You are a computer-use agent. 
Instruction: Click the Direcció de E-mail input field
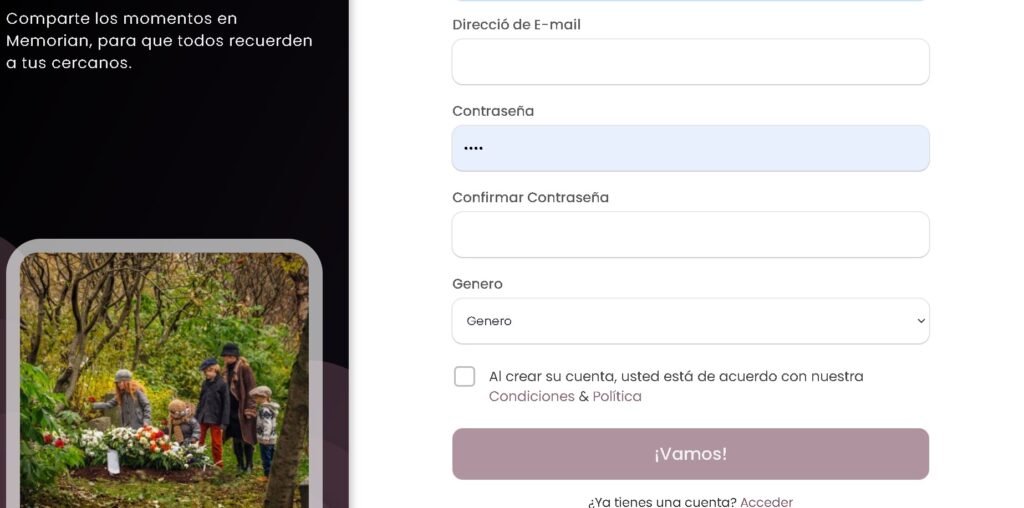click(x=690, y=61)
